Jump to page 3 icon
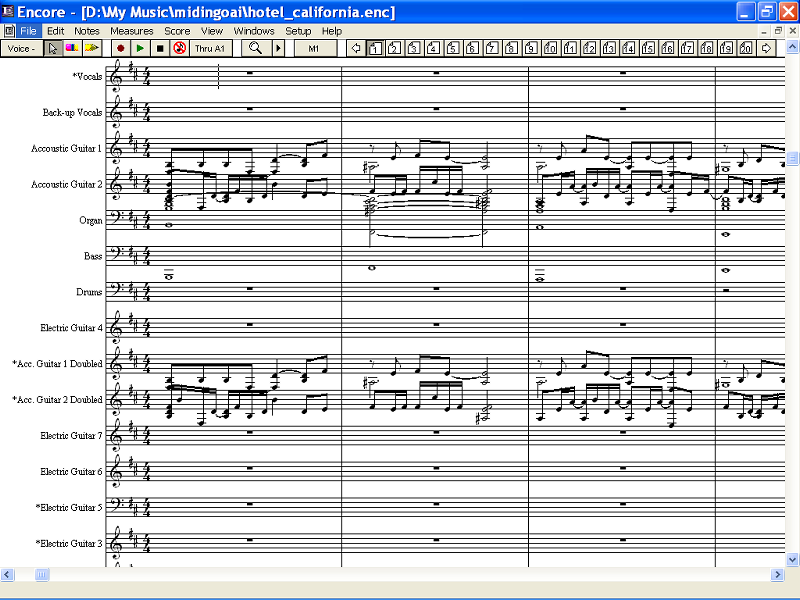Viewport: 800px width, 600px height. [414, 48]
